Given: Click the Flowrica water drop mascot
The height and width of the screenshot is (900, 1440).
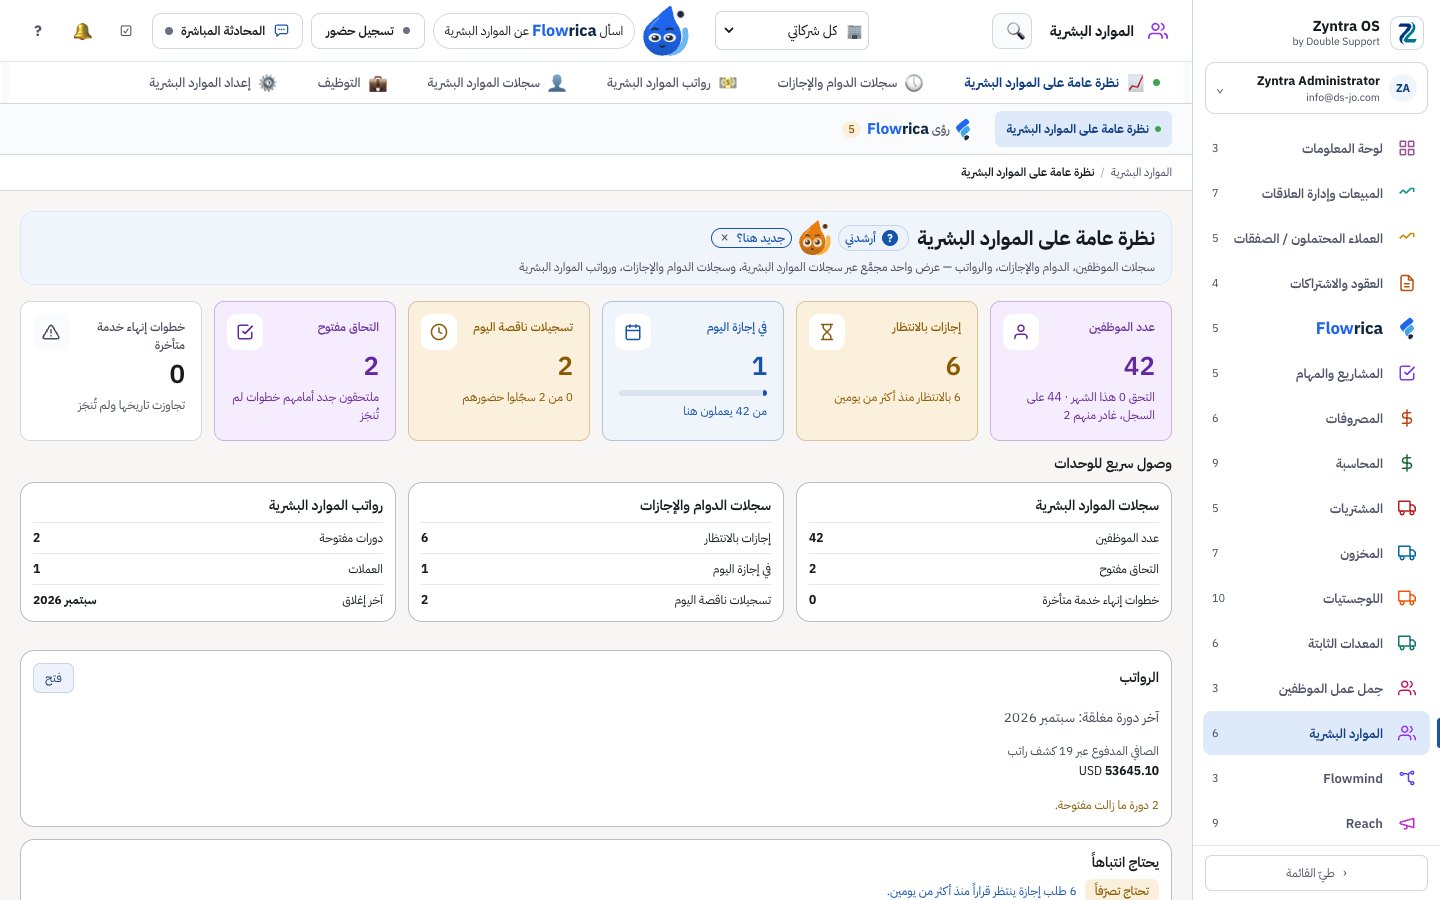Looking at the screenshot, I should (x=666, y=31).
